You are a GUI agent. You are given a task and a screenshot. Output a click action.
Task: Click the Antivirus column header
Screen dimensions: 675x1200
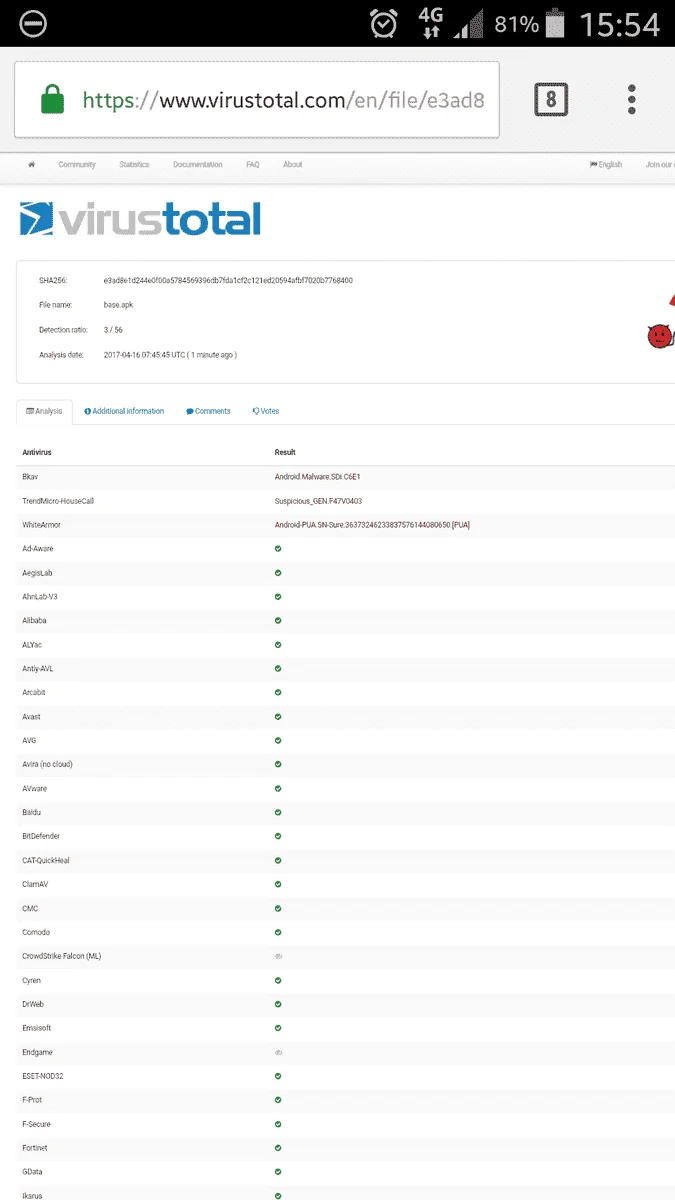click(x=37, y=452)
